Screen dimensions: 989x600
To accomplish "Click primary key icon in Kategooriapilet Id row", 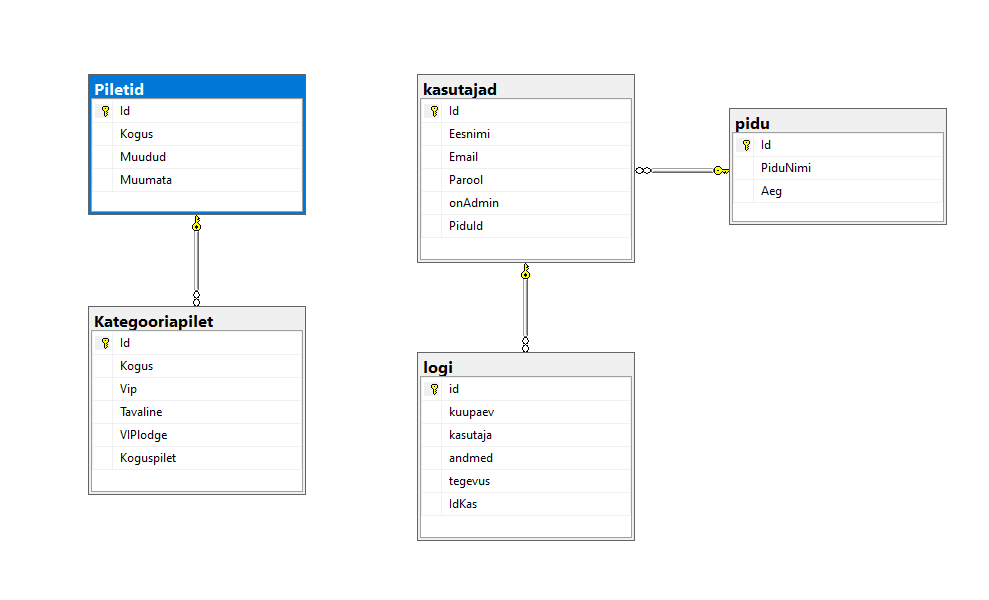I will point(105,343).
